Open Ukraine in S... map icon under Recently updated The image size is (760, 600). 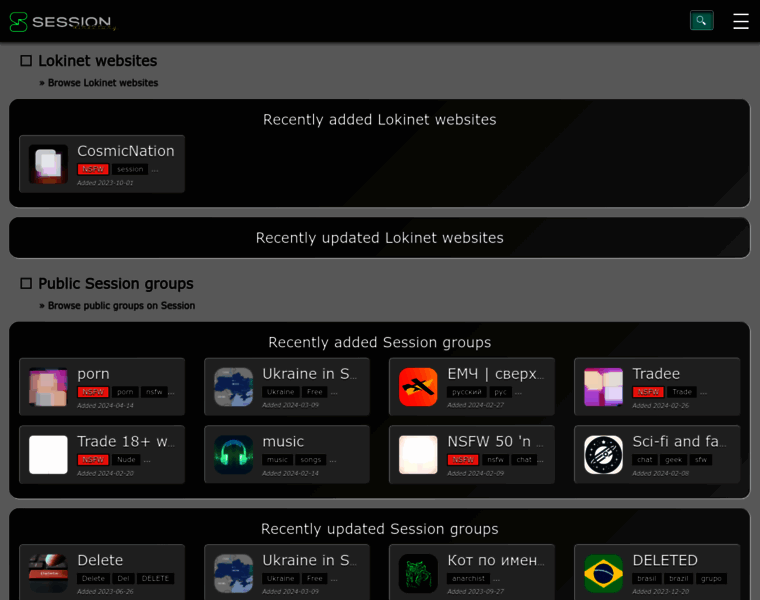pos(233,573)
